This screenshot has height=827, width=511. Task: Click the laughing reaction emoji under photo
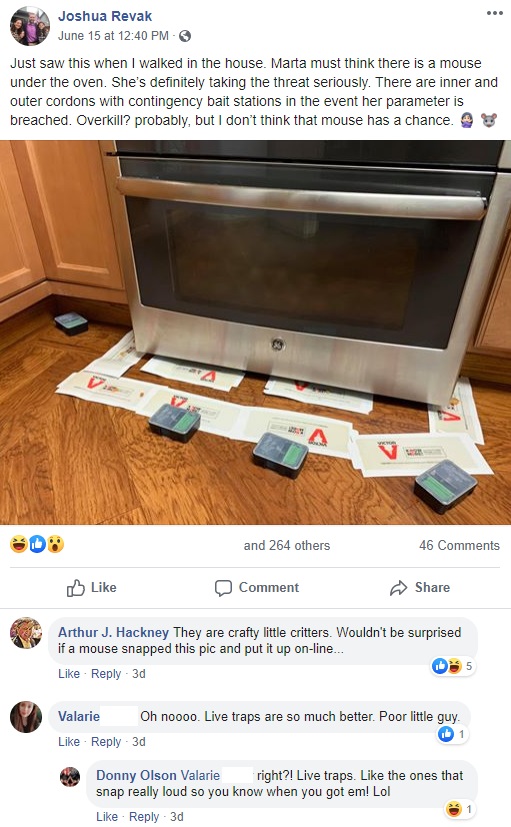(x=19, y=544)
